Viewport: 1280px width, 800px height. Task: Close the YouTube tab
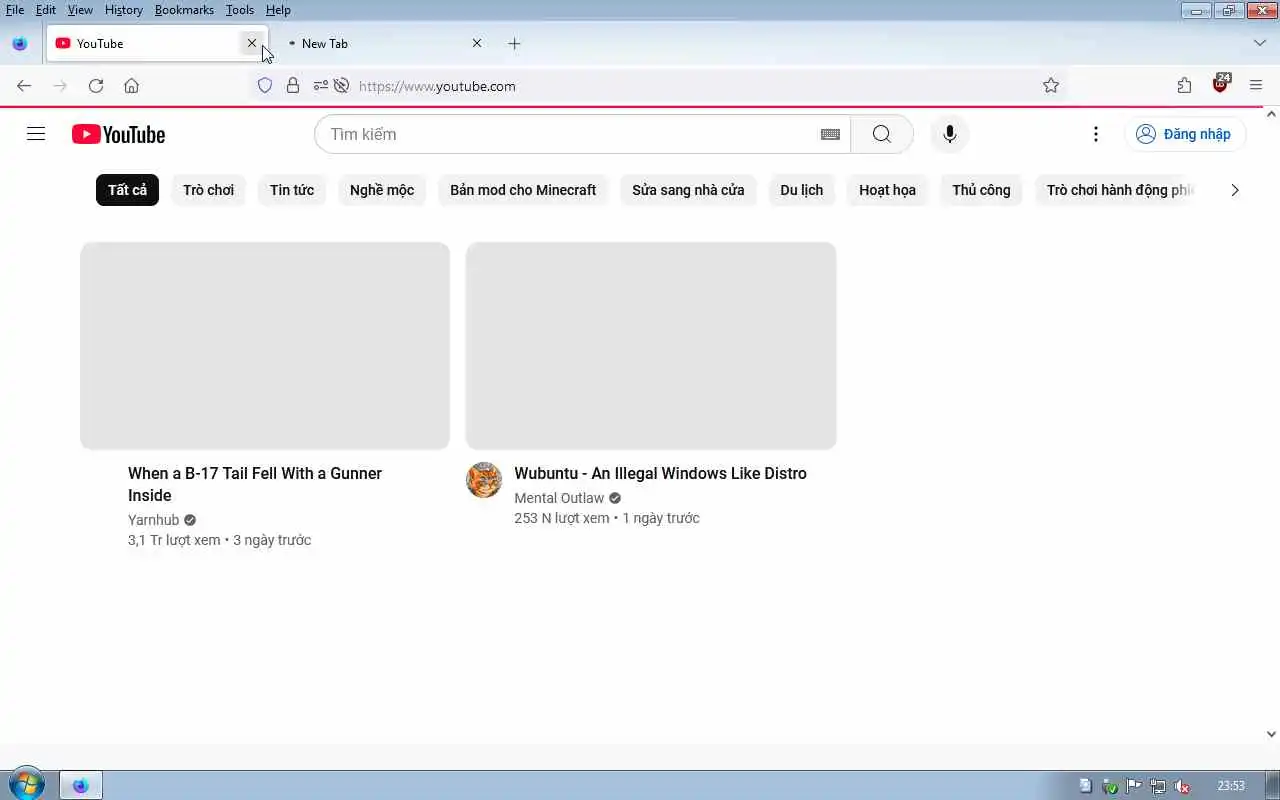252,44
